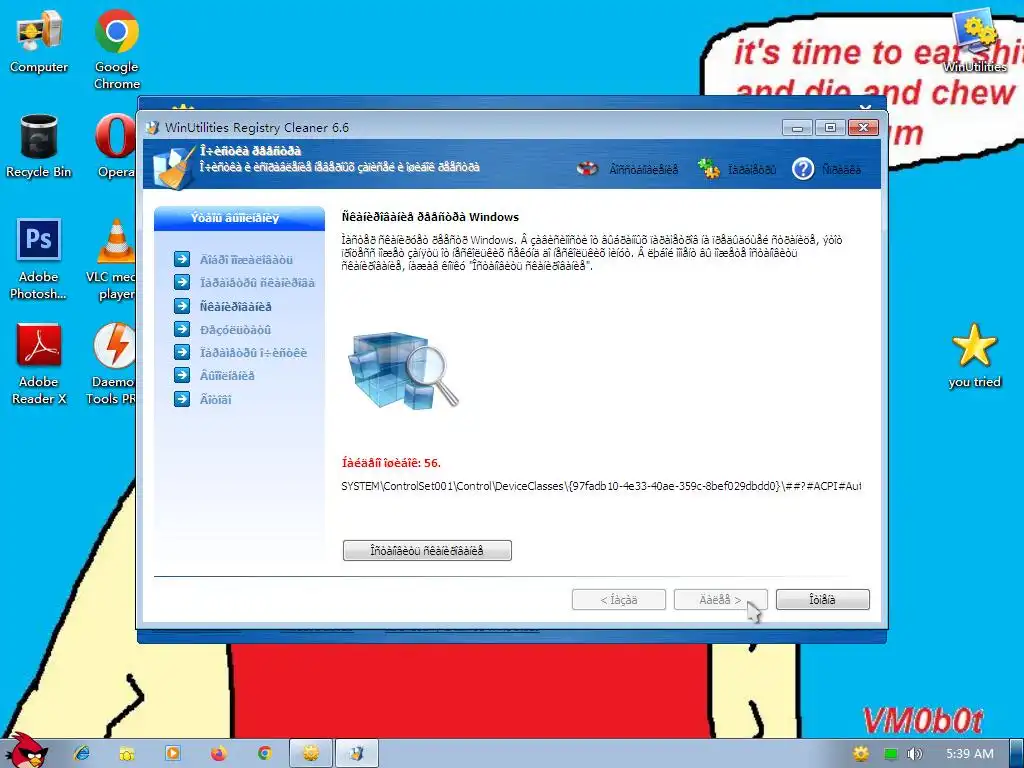Click the fifth wizard step label
1024x768 pixels.
point(253,353)
